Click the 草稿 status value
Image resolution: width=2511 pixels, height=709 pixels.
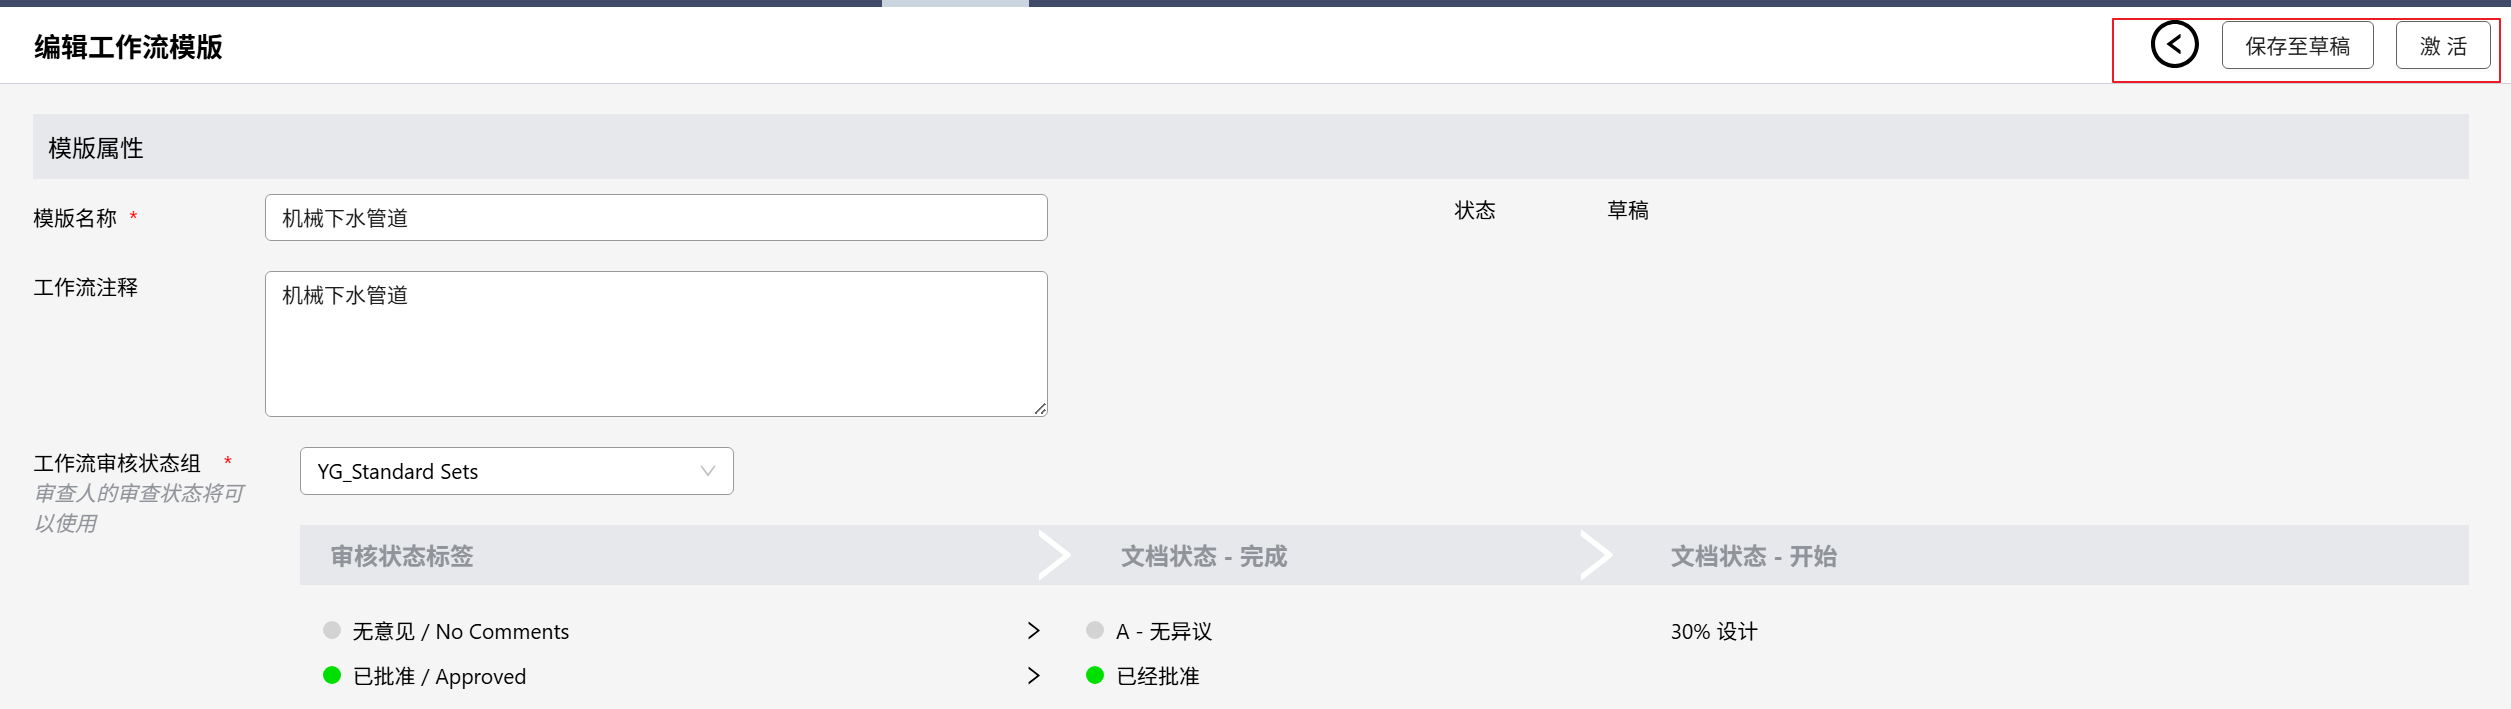coord(1627,210)
